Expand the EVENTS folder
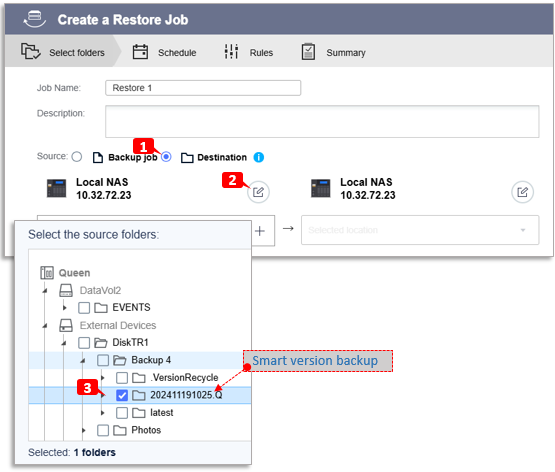The height and width of the screenshot is (472, 555). [64, 308]
